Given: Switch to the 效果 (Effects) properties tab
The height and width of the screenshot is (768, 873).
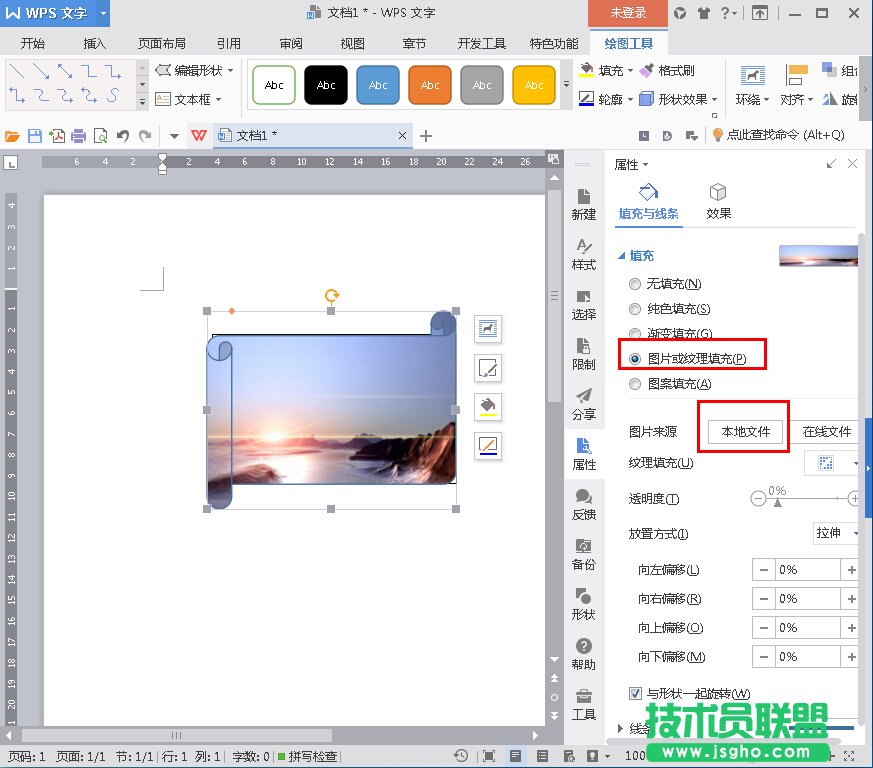Looking at the screenshot, I should pos(718,200).
